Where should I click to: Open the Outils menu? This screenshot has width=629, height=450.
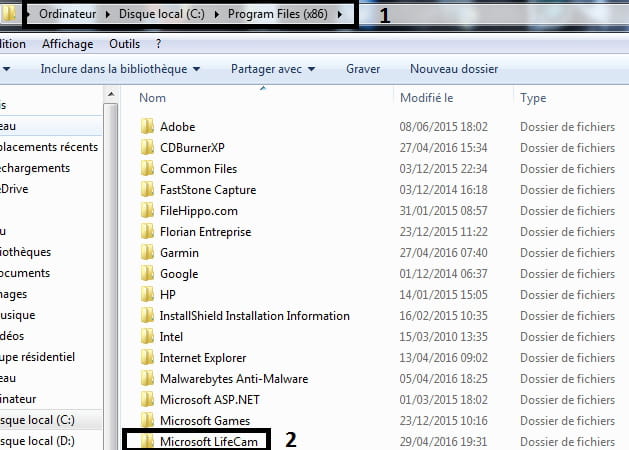point(124,44)
